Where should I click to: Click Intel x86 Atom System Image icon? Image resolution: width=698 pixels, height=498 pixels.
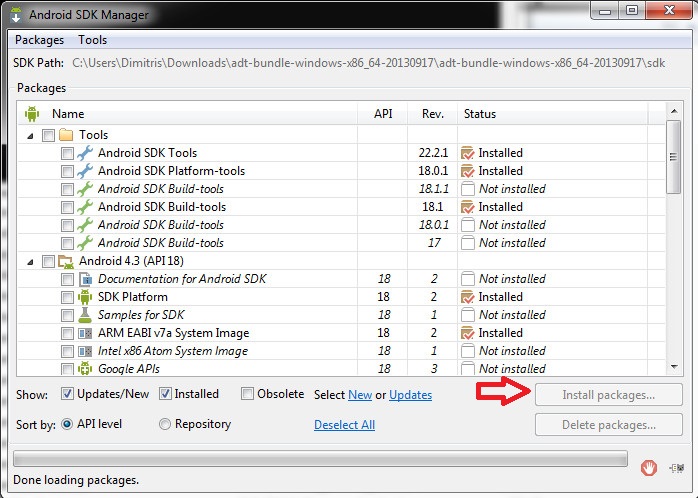tap(85, 351)
